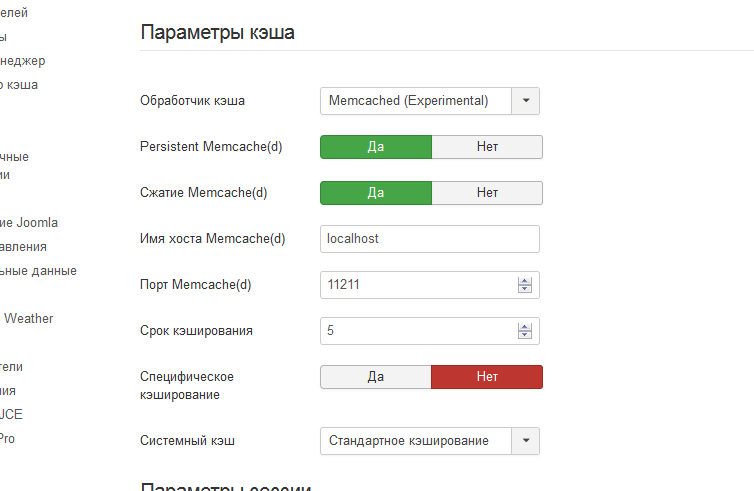
Task: Expand the Системный кэш dropdown
Action: [430, 441]
